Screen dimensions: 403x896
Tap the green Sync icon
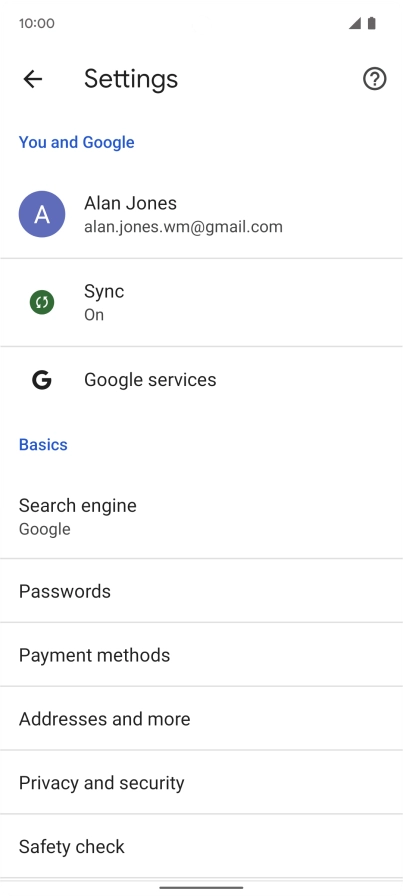[x=42, y=302]
